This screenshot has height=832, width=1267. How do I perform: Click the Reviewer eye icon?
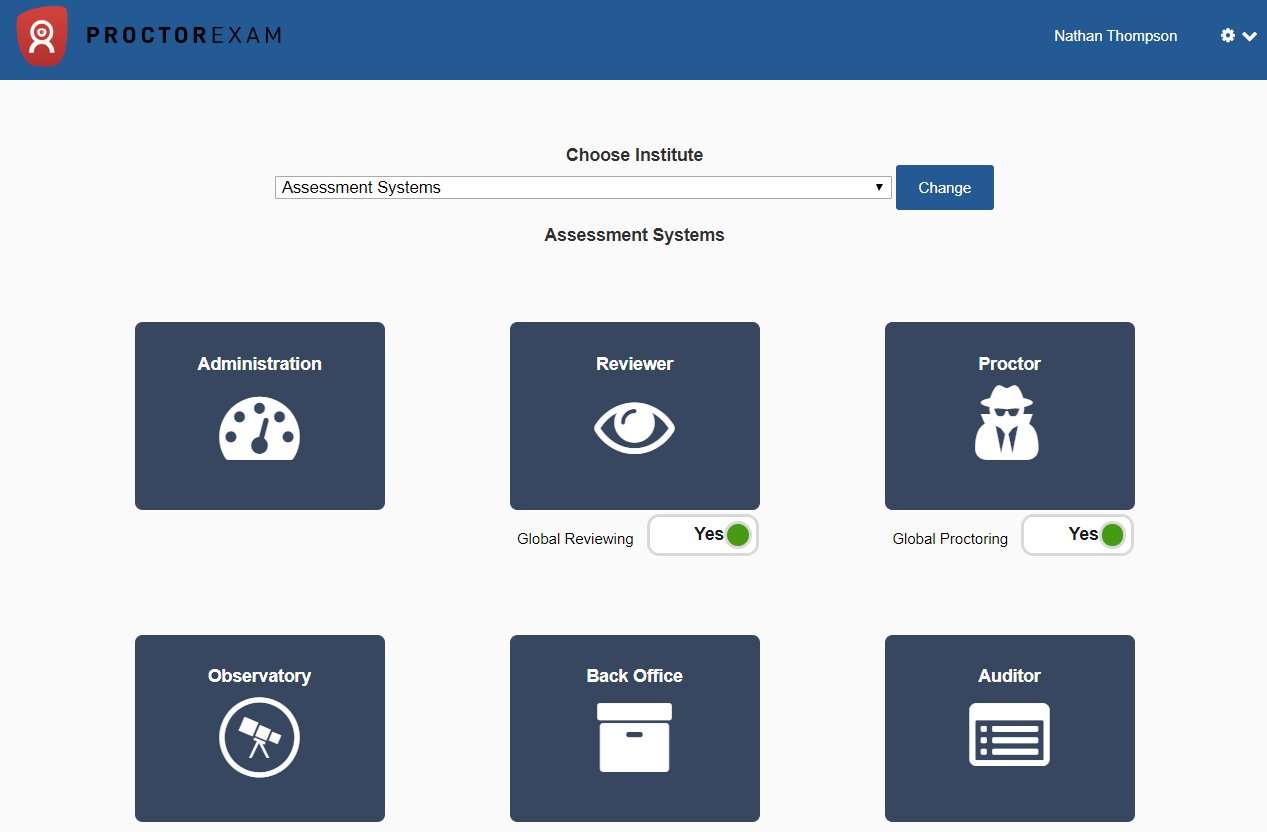[635, 428]
